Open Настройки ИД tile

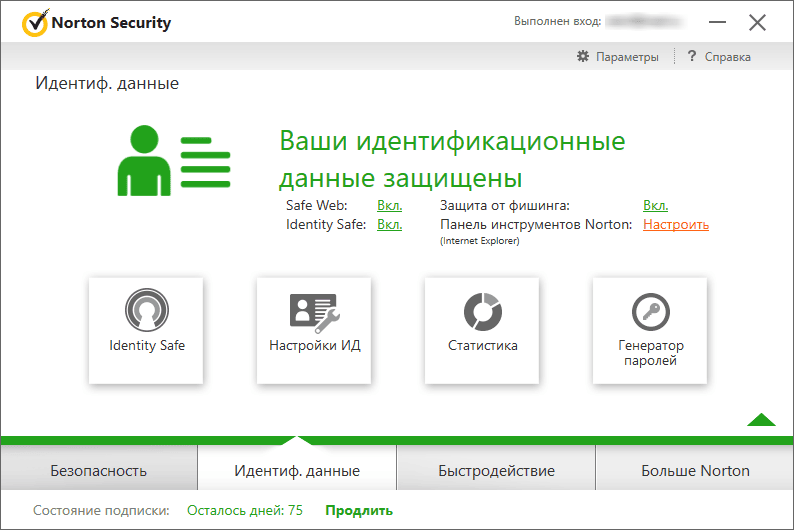[314, 330]
